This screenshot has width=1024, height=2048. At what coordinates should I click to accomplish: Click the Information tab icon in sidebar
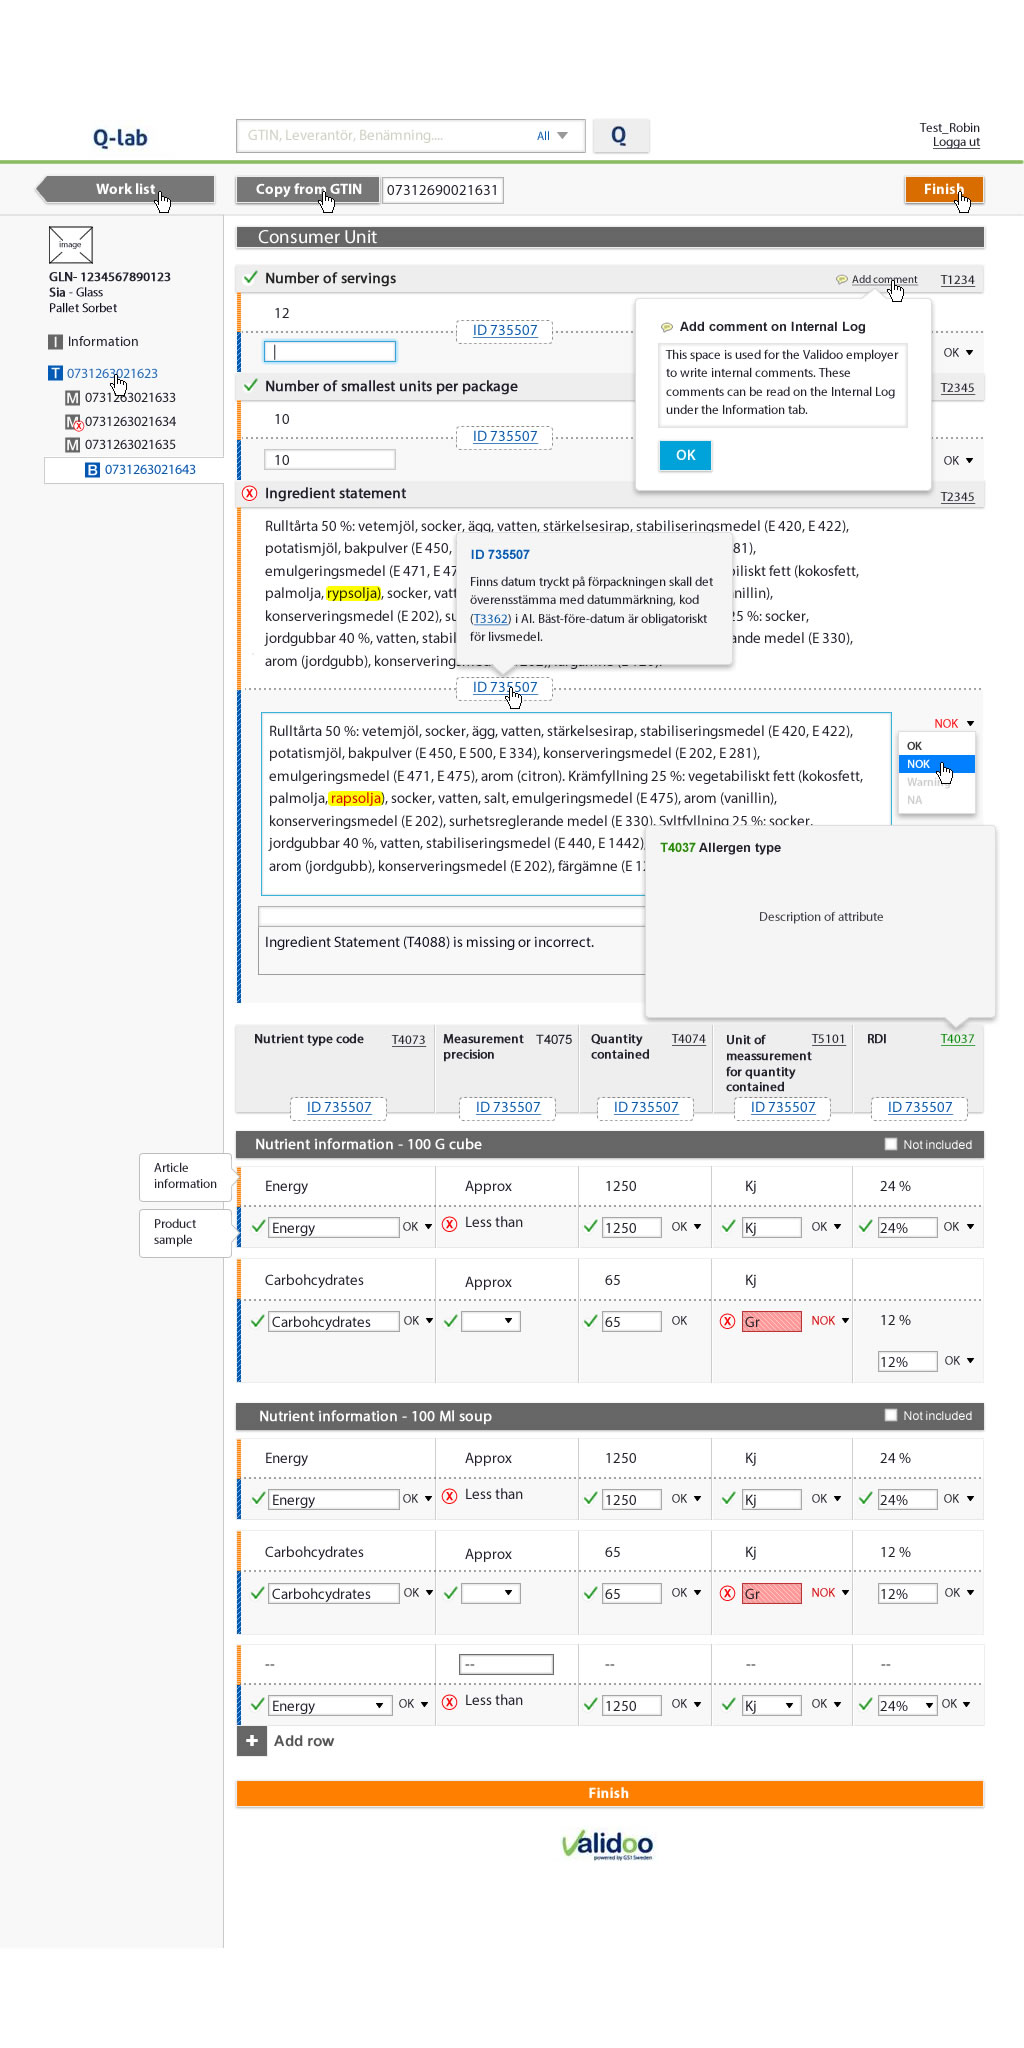pos(56,342)
